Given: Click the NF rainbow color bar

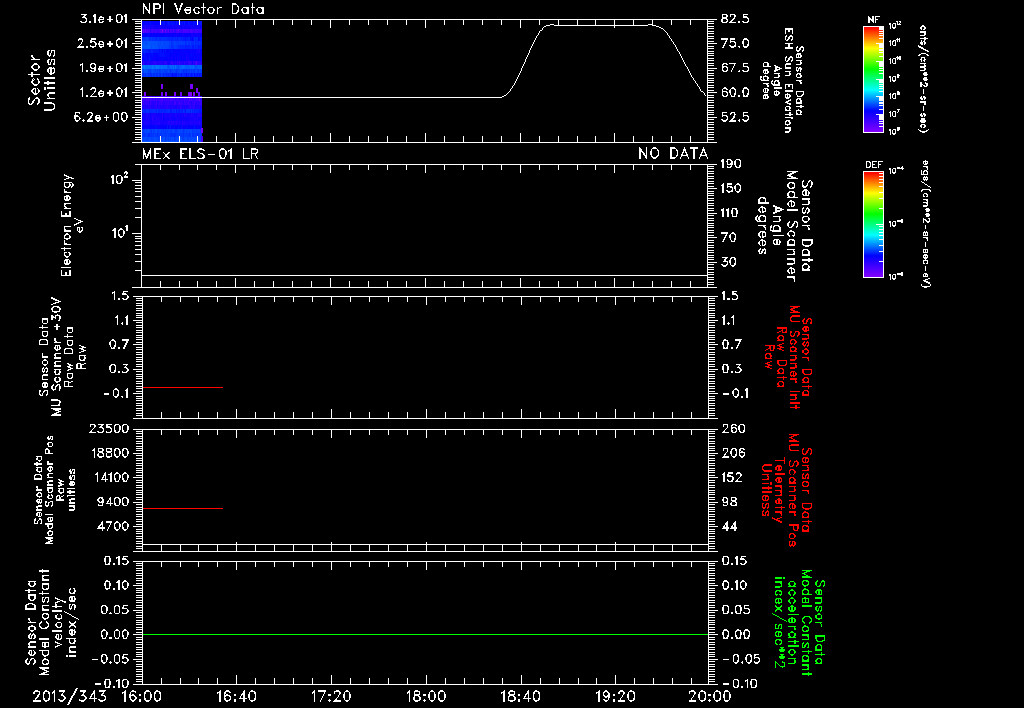Looking at the screenshot, I should [x=873, y=78].
